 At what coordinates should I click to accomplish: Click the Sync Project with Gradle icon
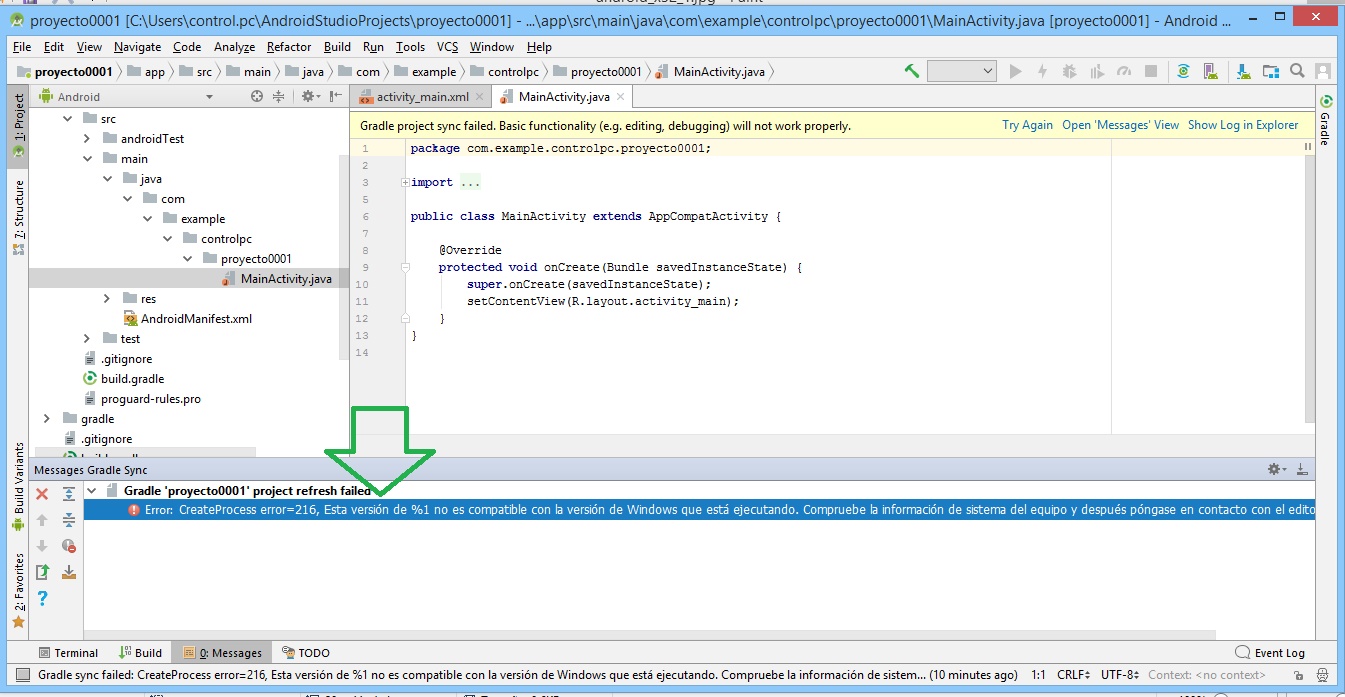coord(1183,71)
